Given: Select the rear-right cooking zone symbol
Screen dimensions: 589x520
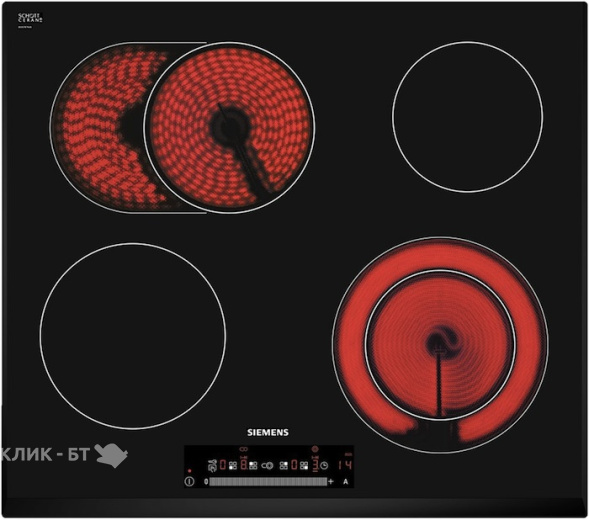Looking at the screenshot, I should [x=284, y=466].
